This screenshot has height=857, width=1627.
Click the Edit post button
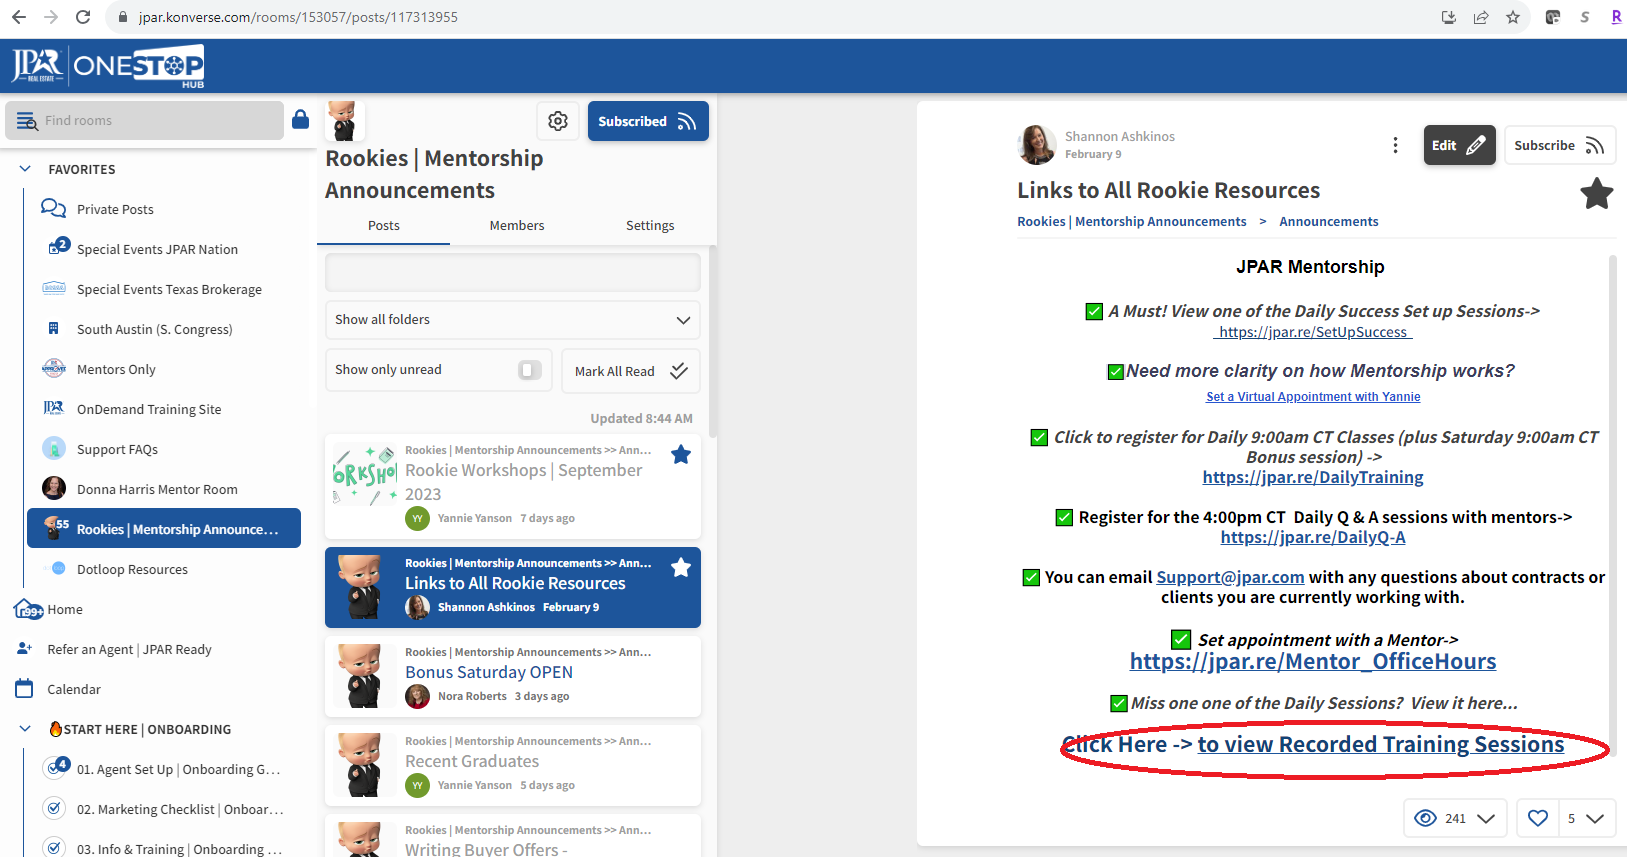(x=1459, y=145)
